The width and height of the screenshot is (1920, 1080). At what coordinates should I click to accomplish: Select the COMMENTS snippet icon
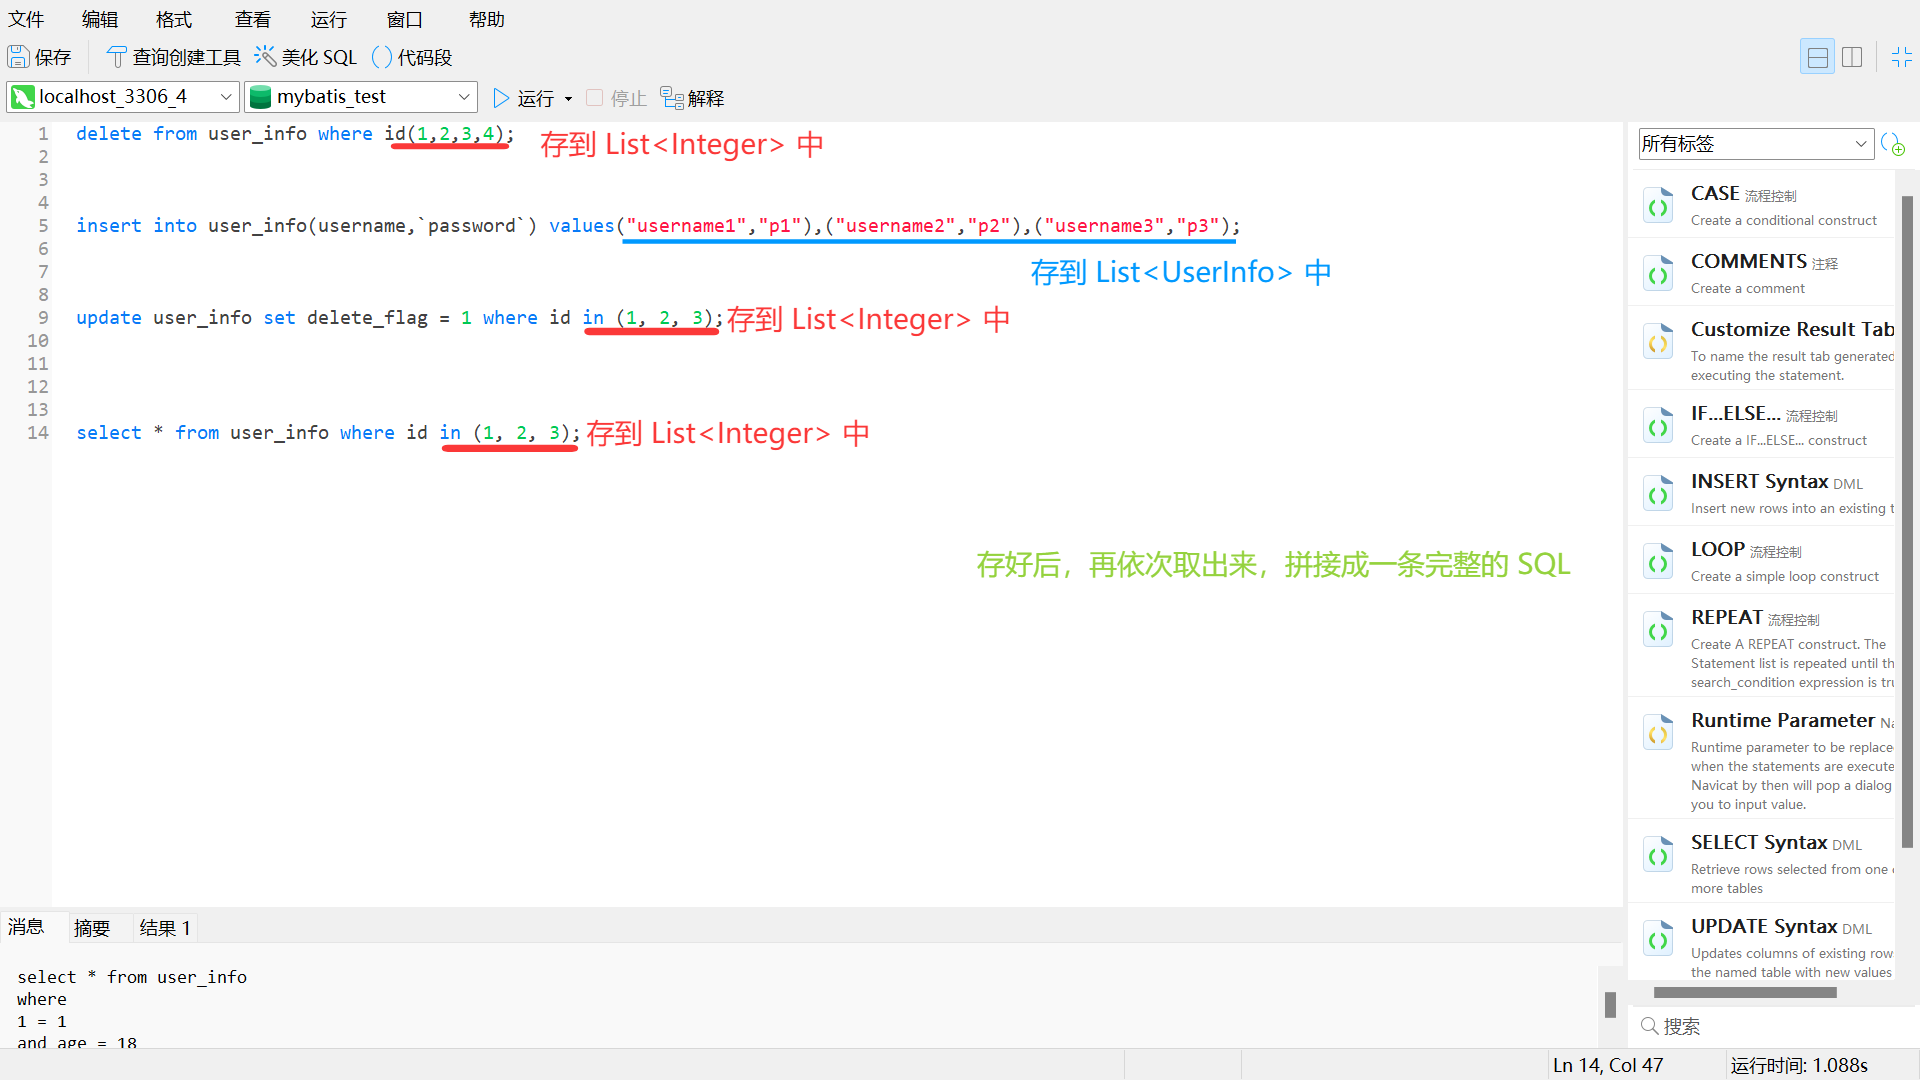click(1658, 274)
